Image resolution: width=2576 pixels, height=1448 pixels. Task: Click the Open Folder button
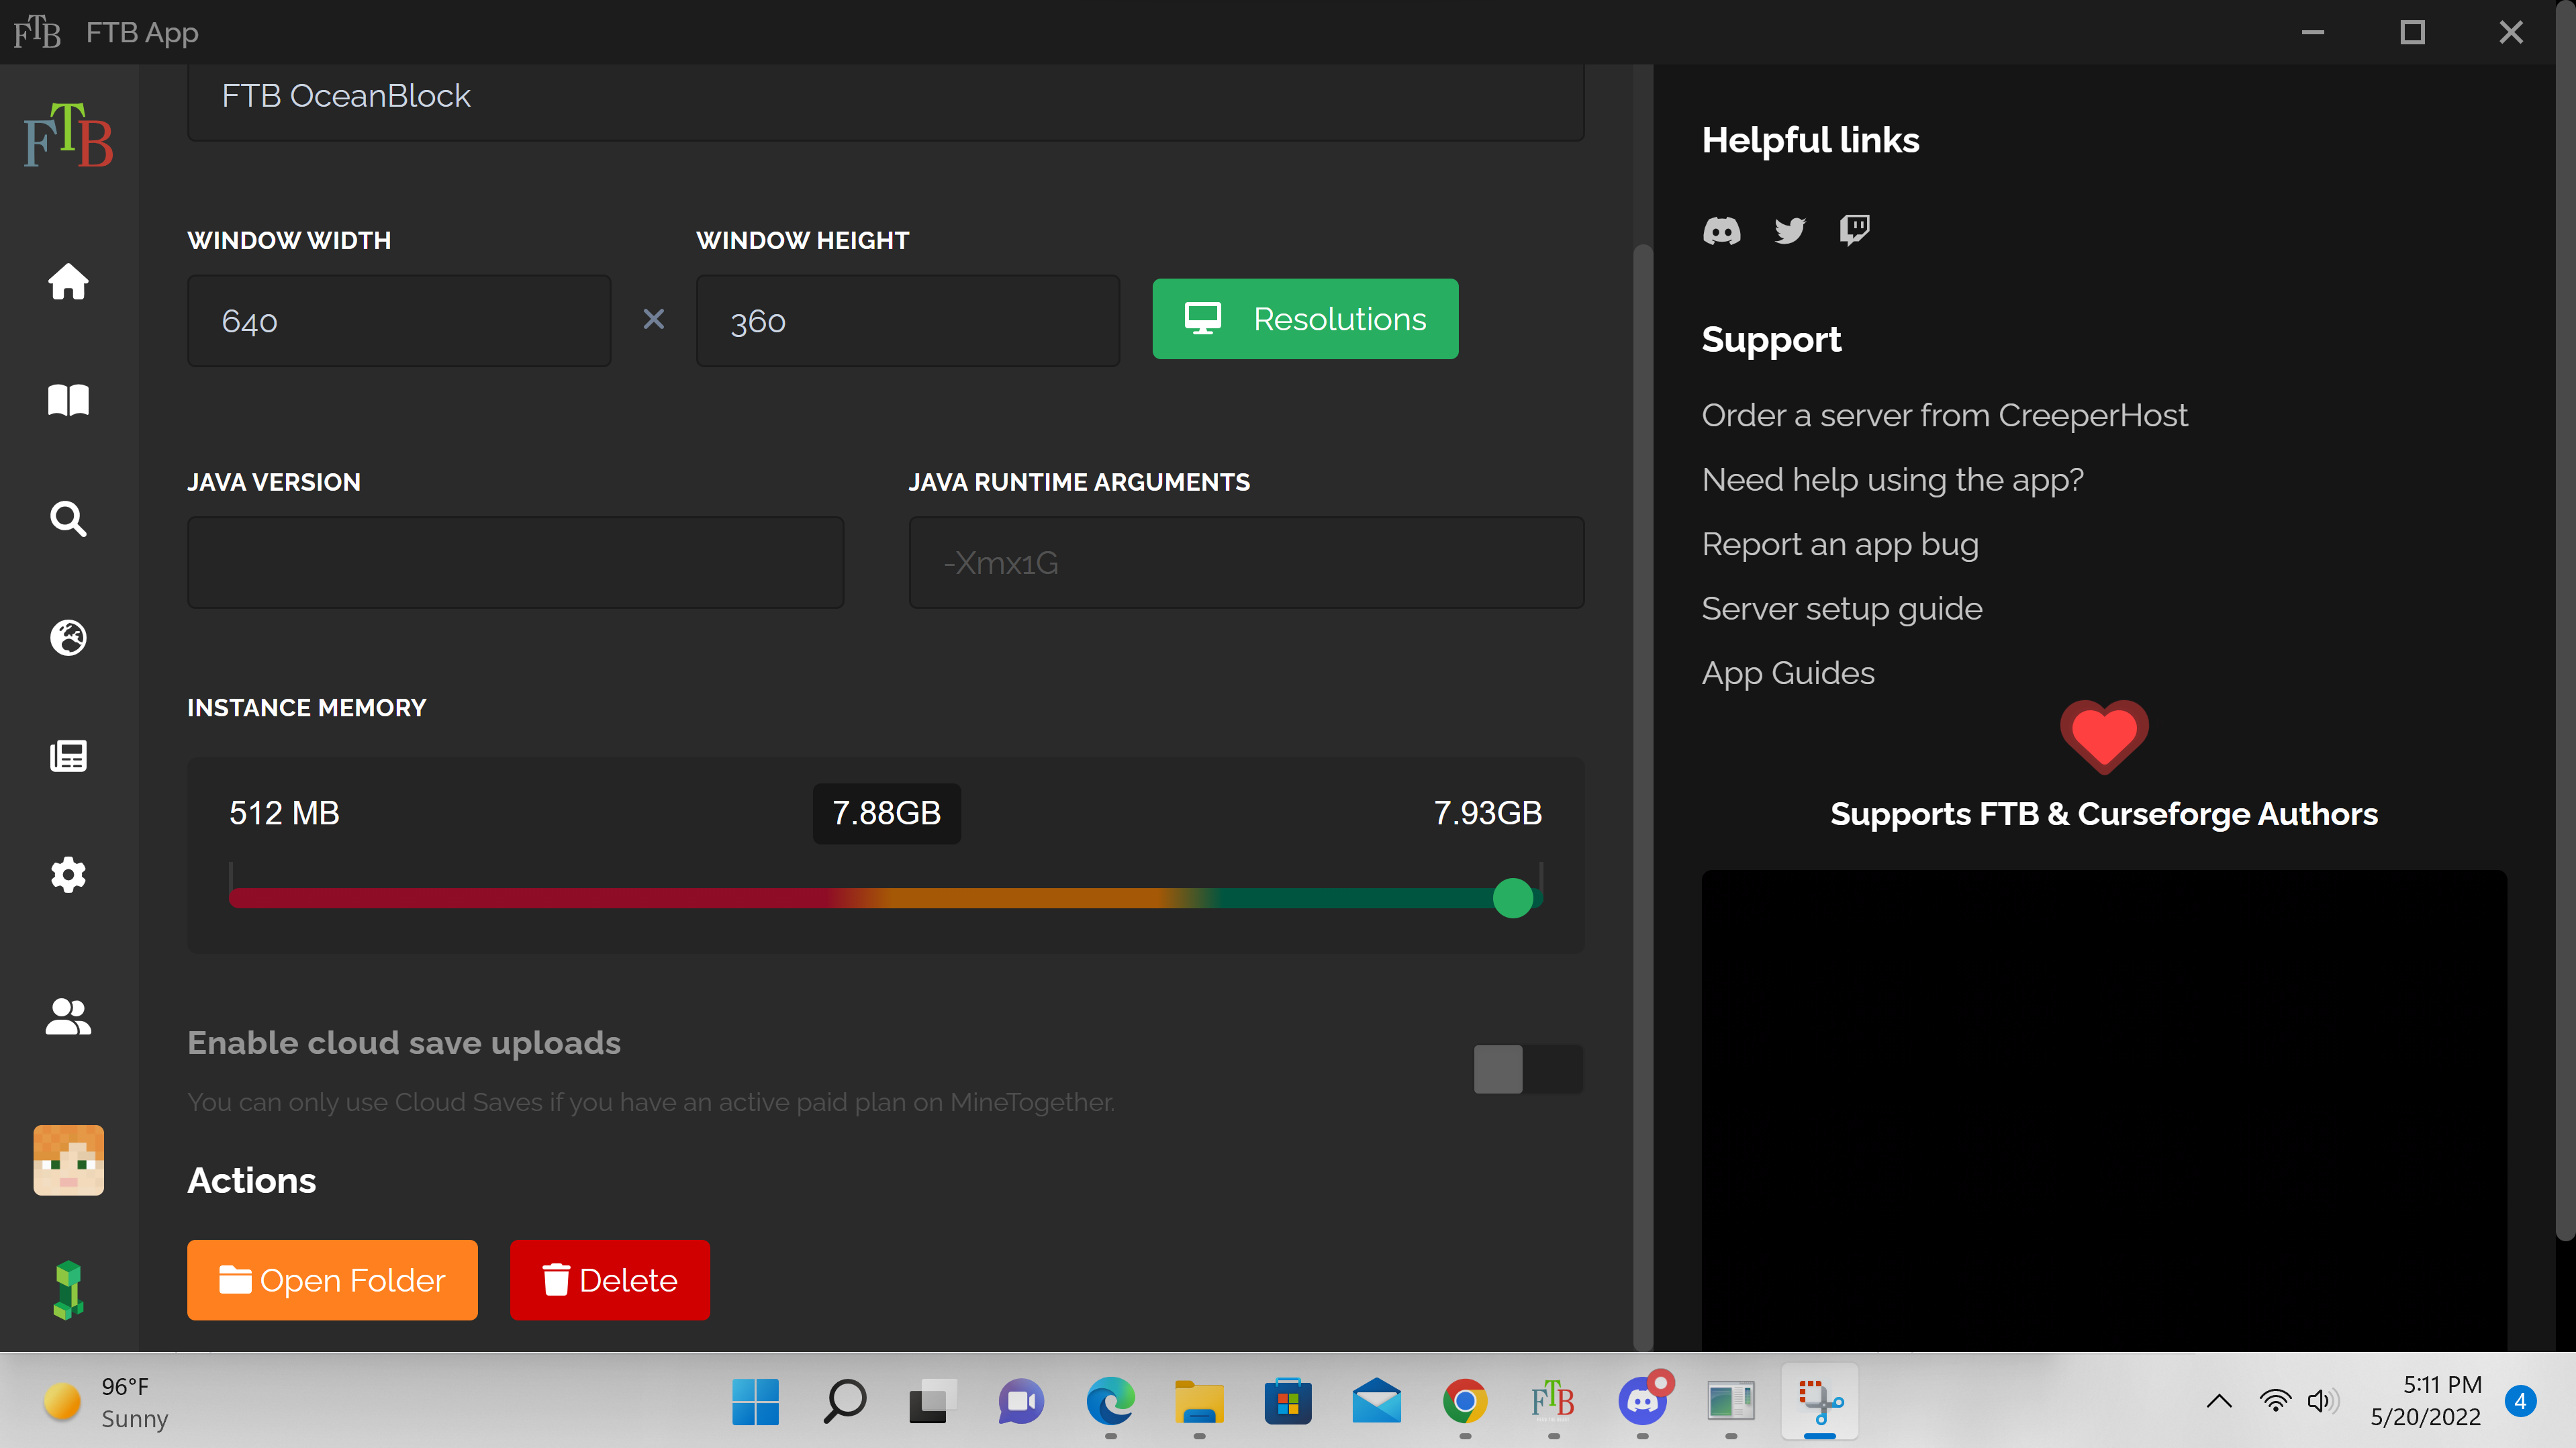(332, 1280)
